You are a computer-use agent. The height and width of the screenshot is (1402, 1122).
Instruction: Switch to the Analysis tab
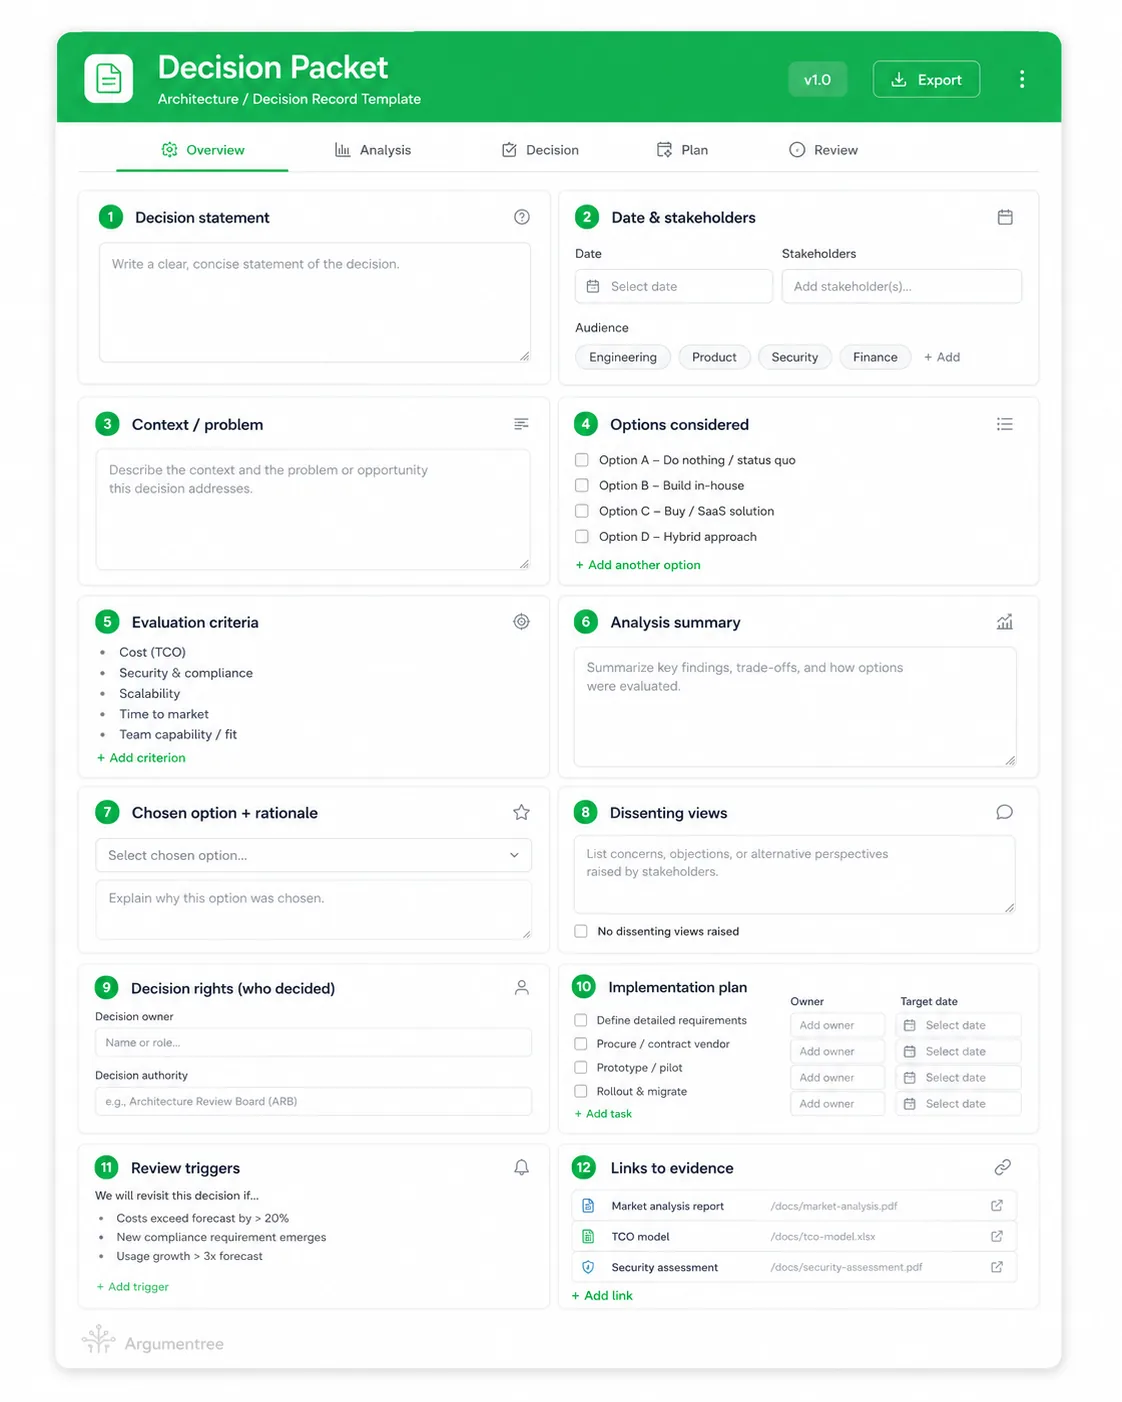point(373,150)
